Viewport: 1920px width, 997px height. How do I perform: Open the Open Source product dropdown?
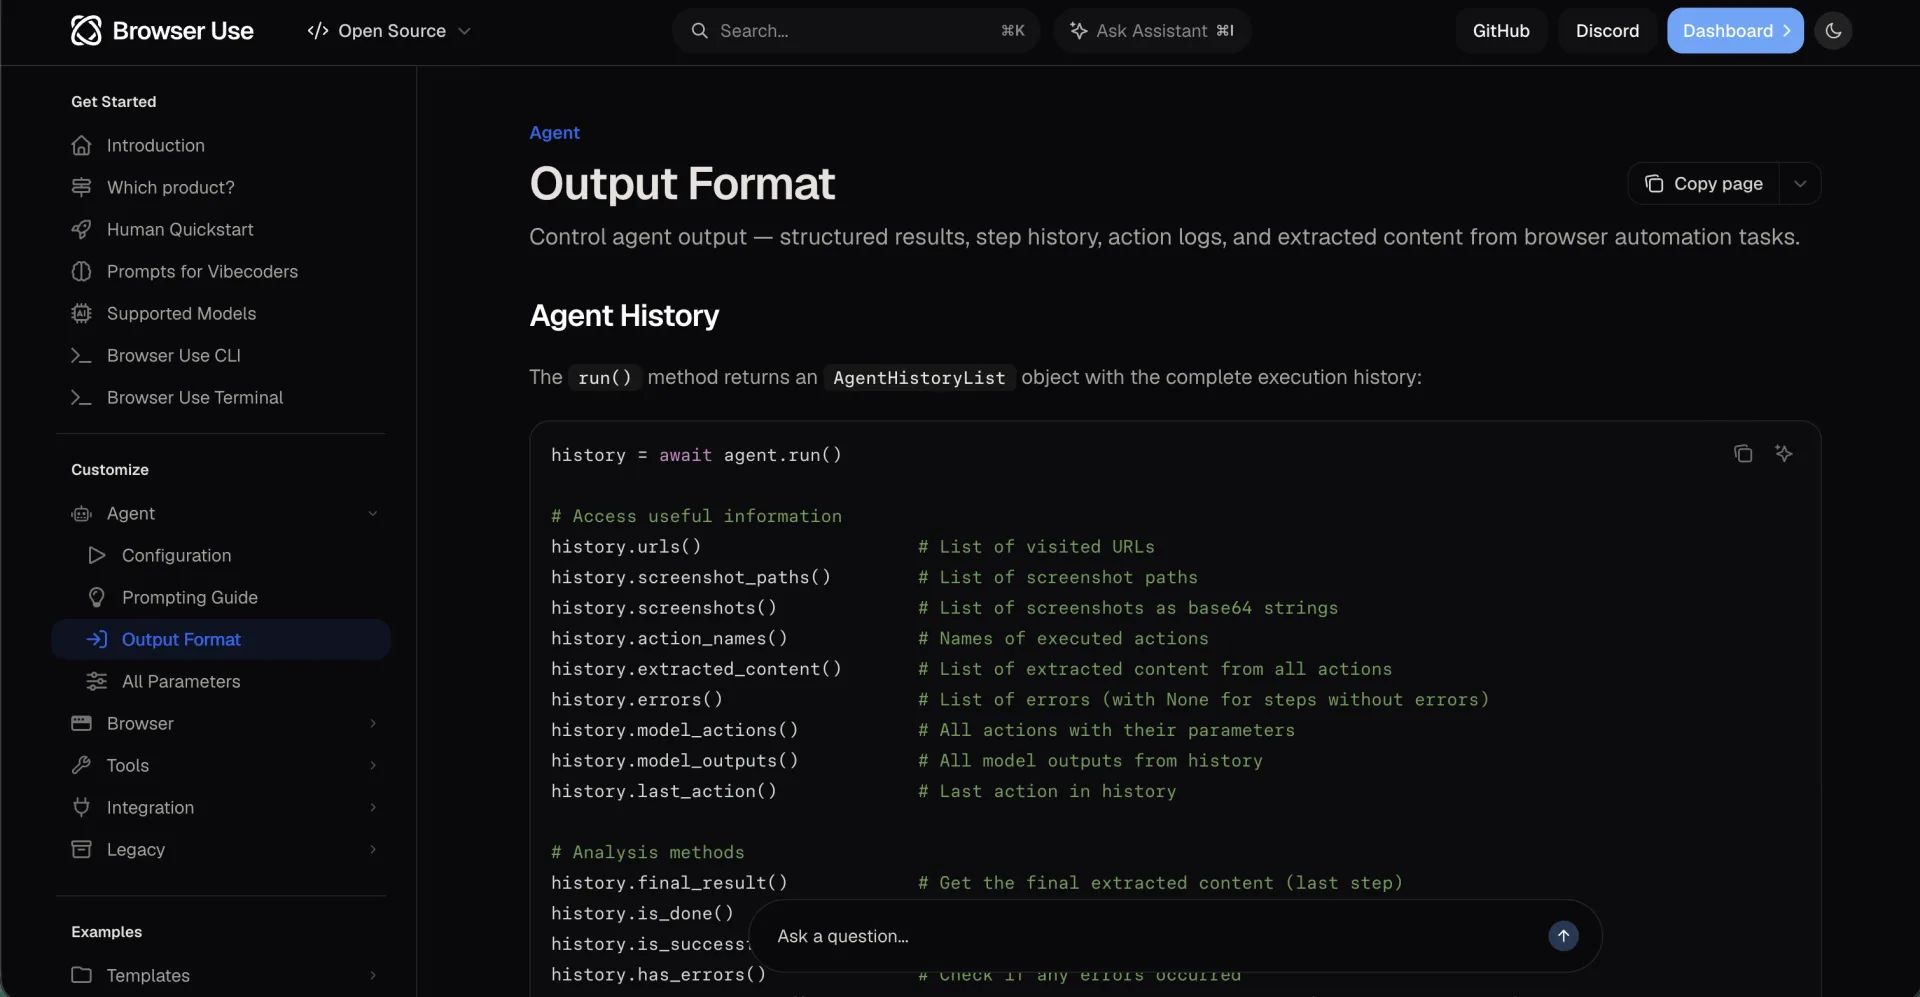(x=389, y=31)
